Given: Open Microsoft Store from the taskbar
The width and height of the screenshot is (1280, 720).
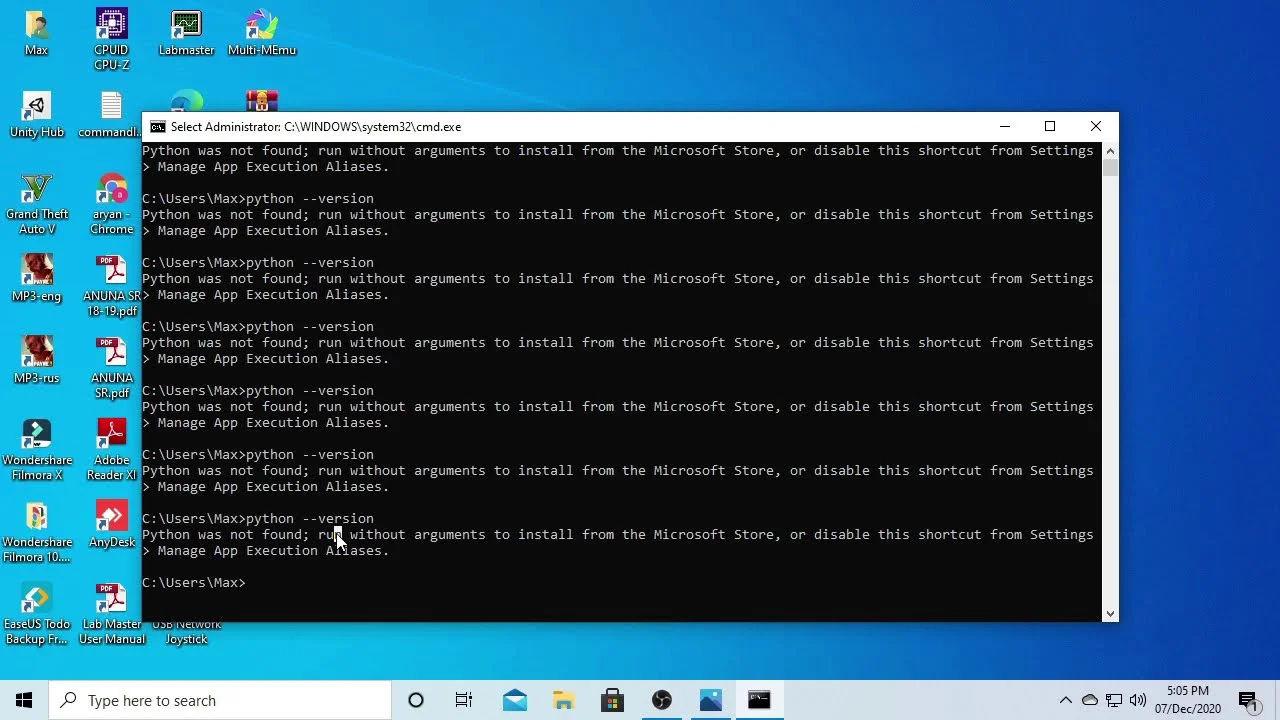Looking at the screenshot, I should pyautogui.click(x=612, y=700).
